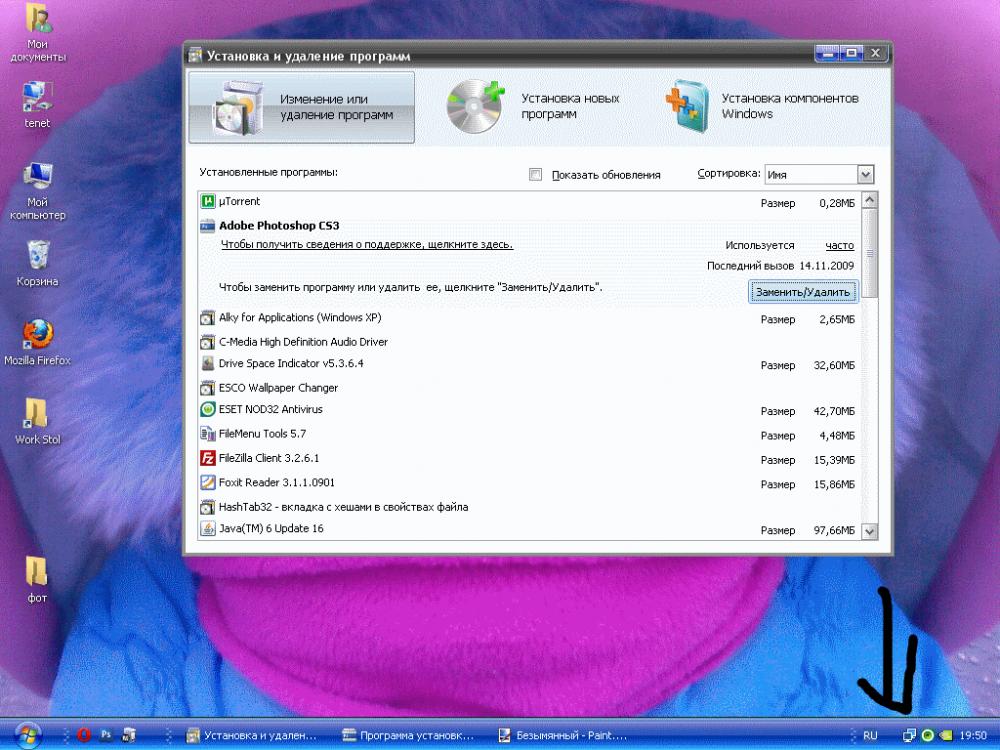Viewport: 1000px width, 750px height.
Task: Select the Adobe Photoshop CS3 icon
Action: coord(207,226)
